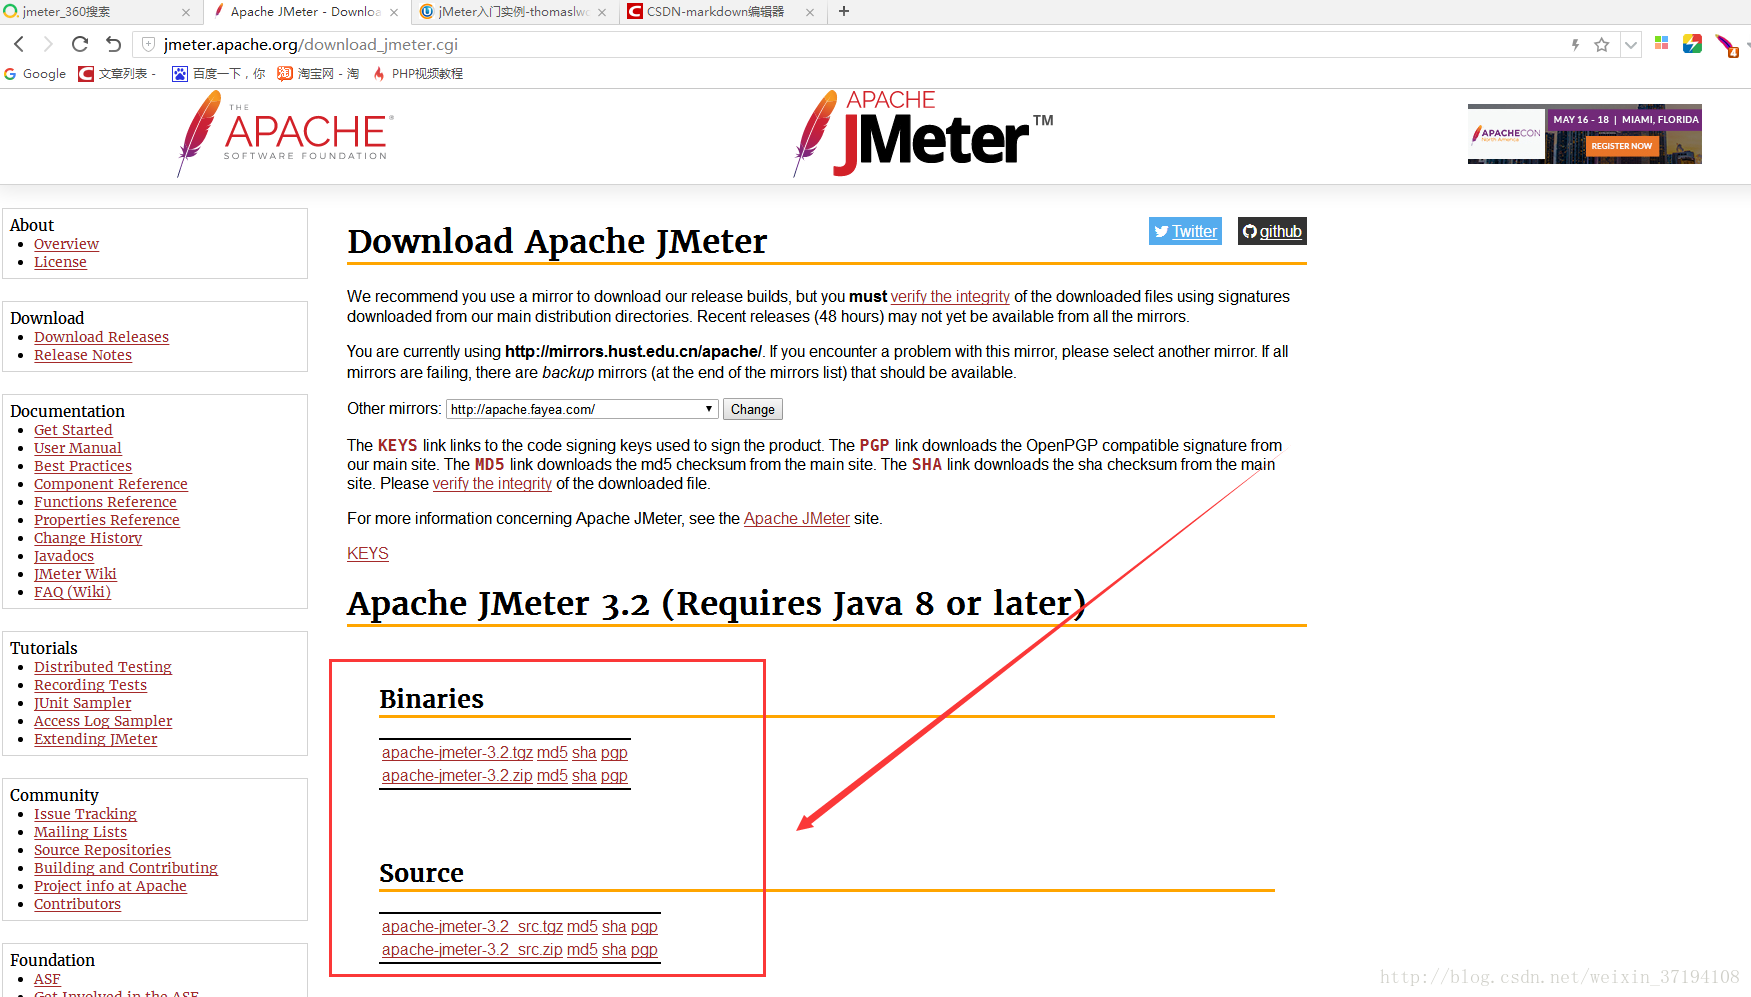
Task: Open the address bar history dropdown arrow
Action: click(1631, 45)
